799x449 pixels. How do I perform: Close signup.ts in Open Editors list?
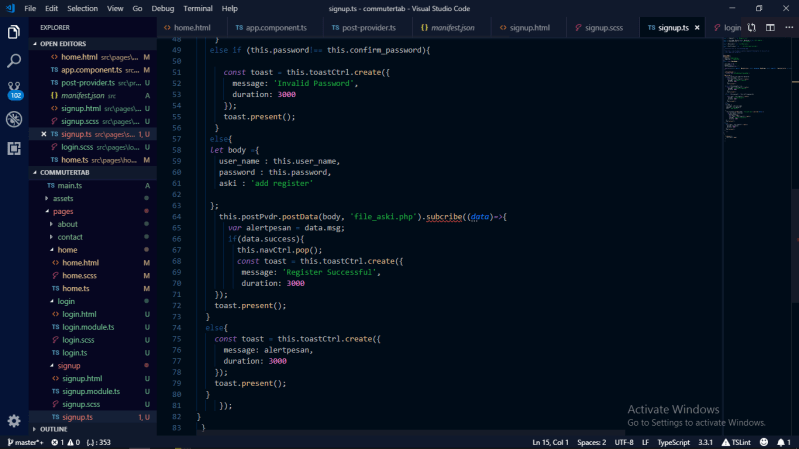click(x=44, y=134)
